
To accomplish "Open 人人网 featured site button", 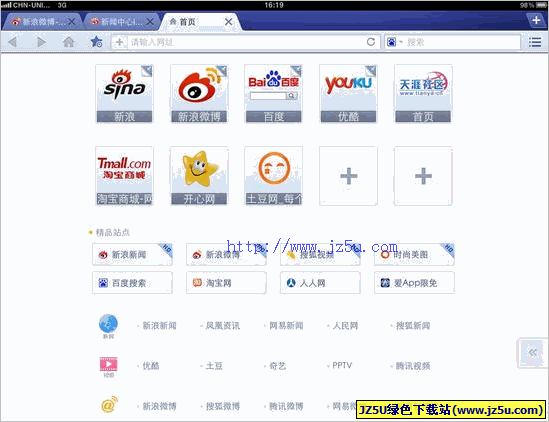I will (x=320, y=283).
